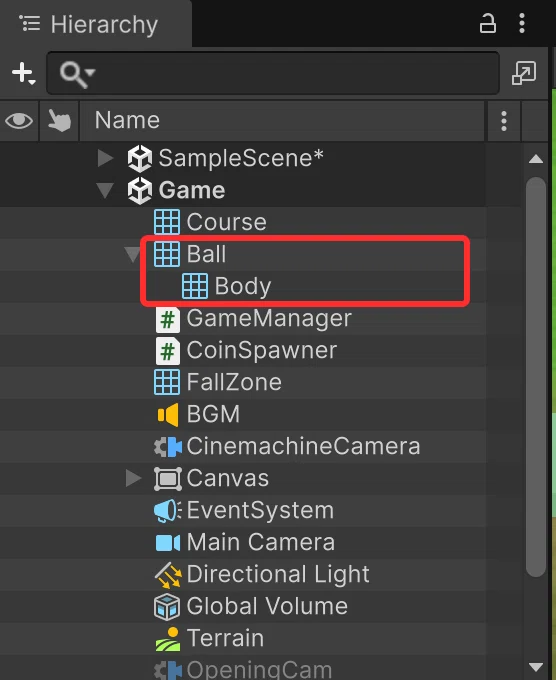This screenshot has height=680, width=556.
Task: Open the scene search window icon
Action: click(x=524, y=72)
